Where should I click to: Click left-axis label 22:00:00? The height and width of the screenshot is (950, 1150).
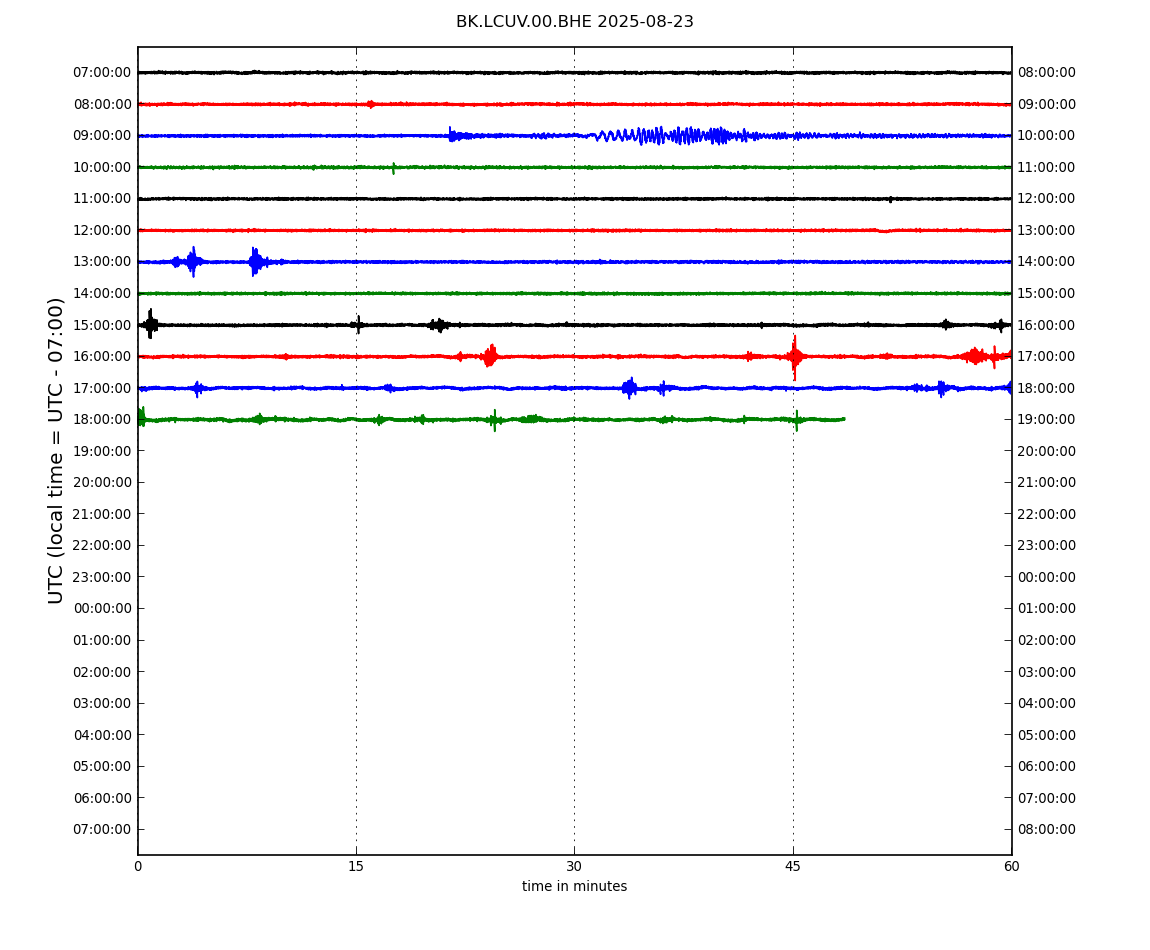coord(102,546)
